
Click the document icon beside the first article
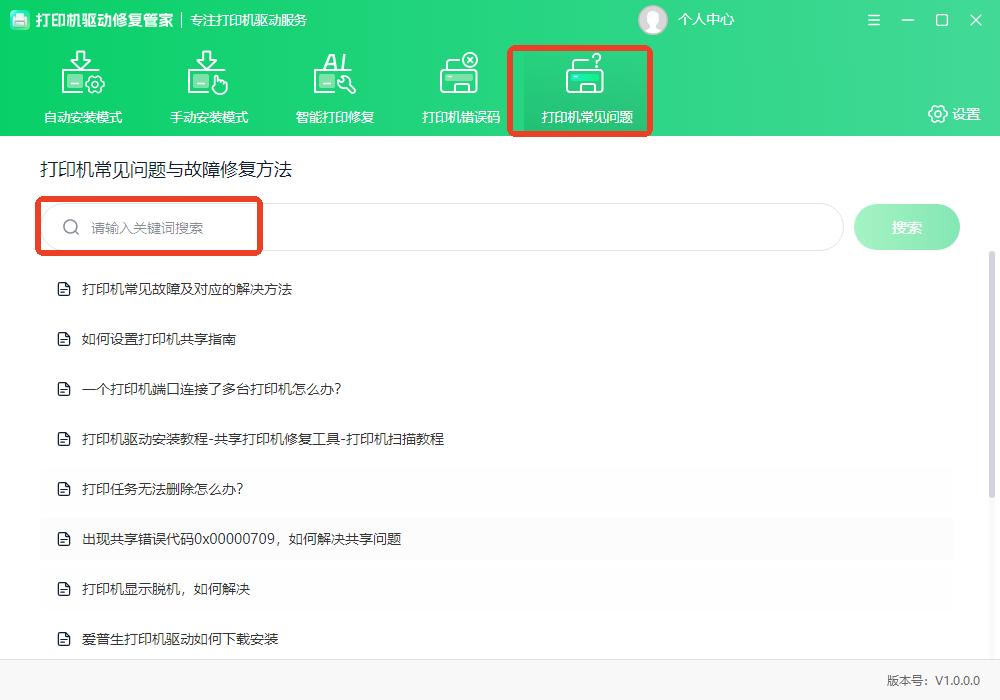click(62, 289)
